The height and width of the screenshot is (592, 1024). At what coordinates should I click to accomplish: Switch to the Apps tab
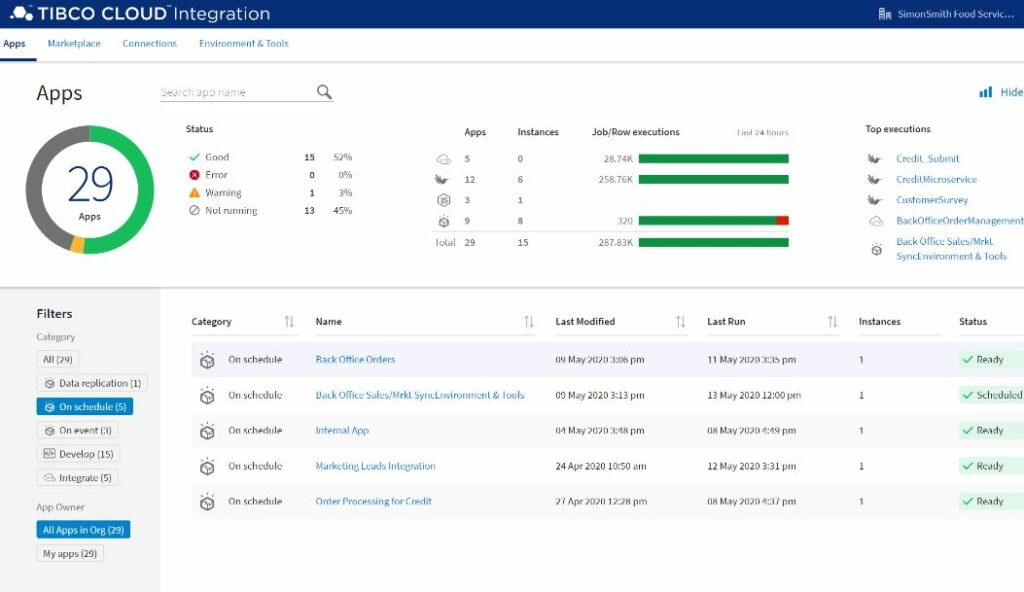pyautogui.click(x=14, y=44)
